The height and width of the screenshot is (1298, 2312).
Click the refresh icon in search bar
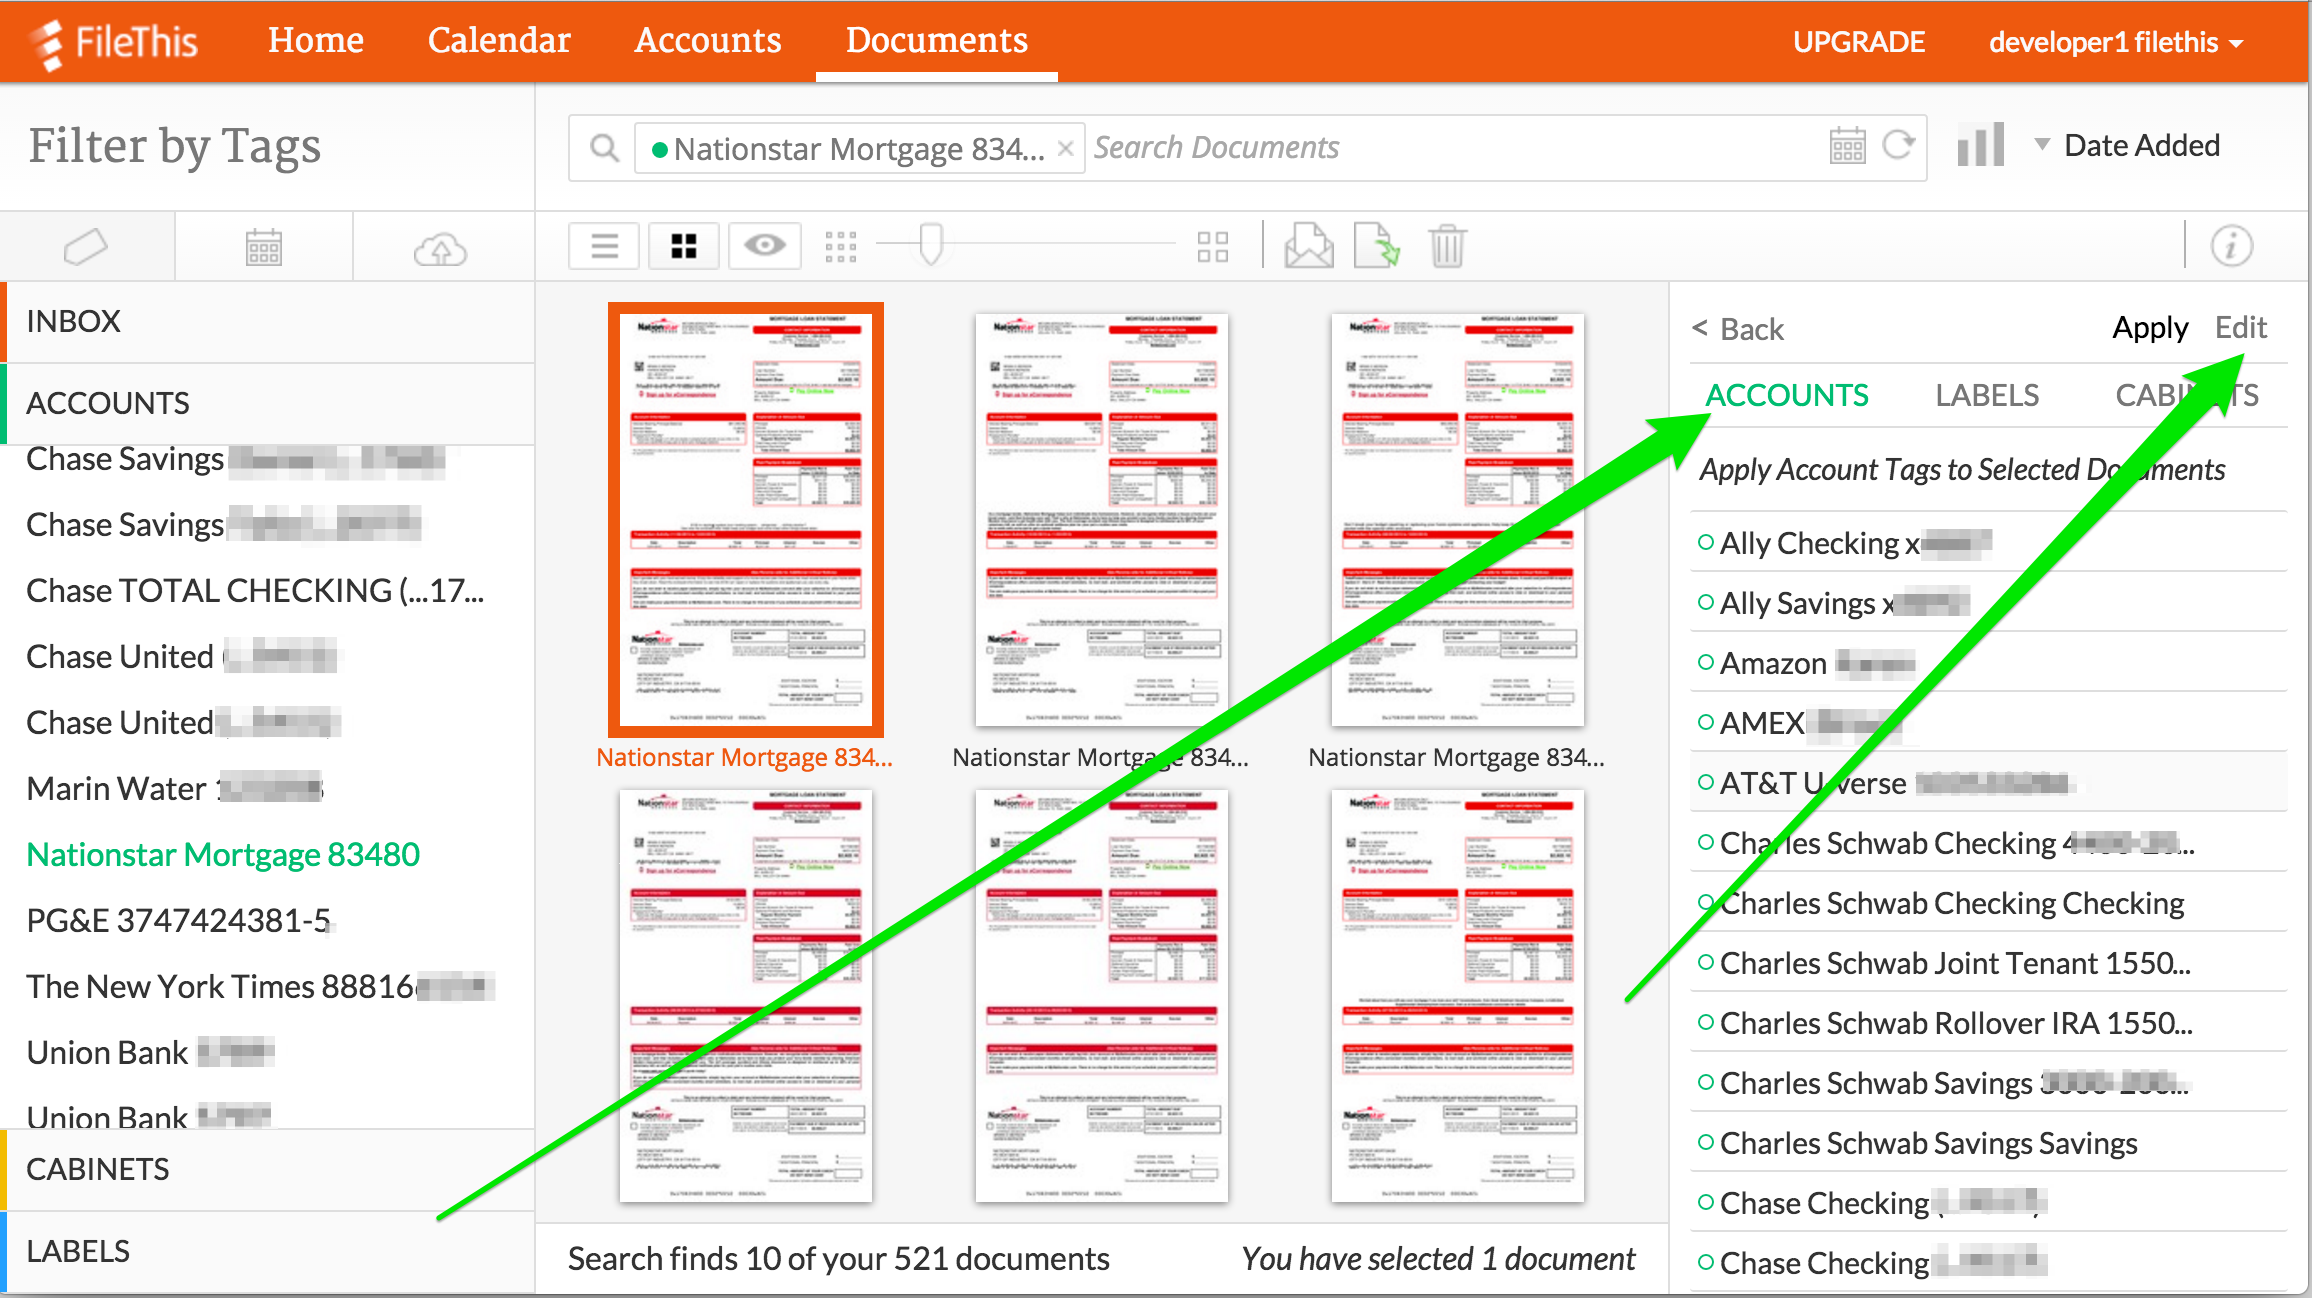point(1898,146)
